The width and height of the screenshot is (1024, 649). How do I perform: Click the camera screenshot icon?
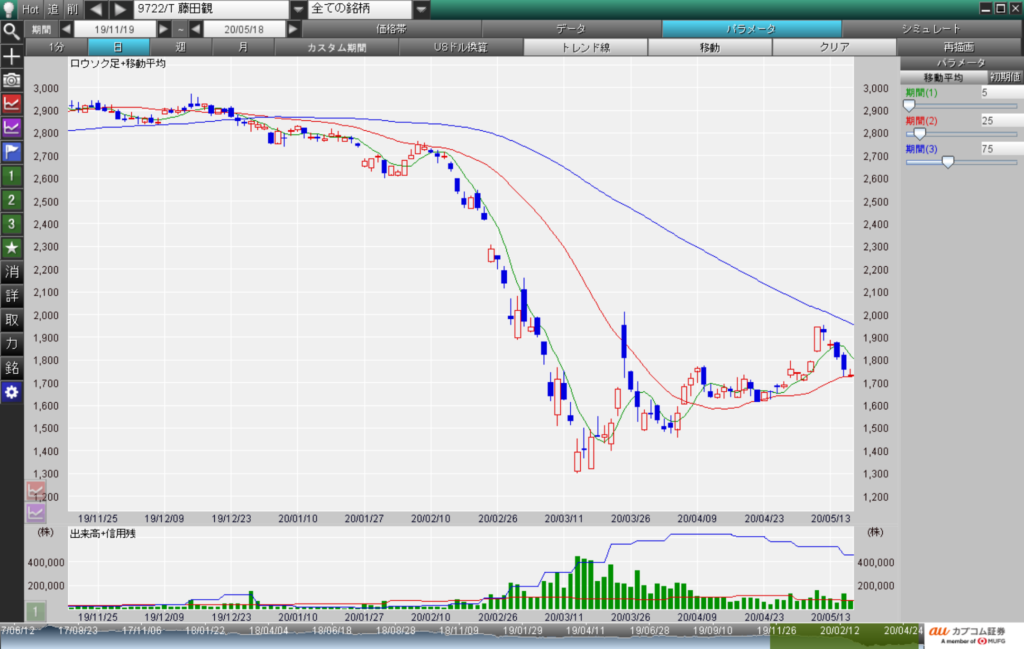12,79
